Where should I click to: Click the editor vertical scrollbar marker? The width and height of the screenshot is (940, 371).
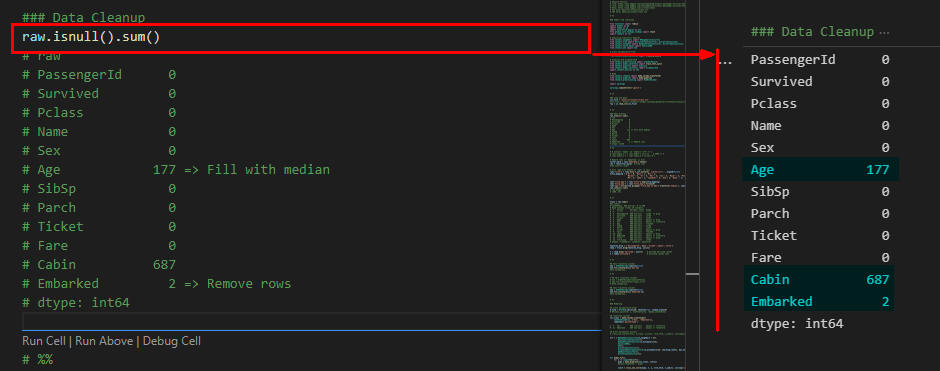[692, 274]
